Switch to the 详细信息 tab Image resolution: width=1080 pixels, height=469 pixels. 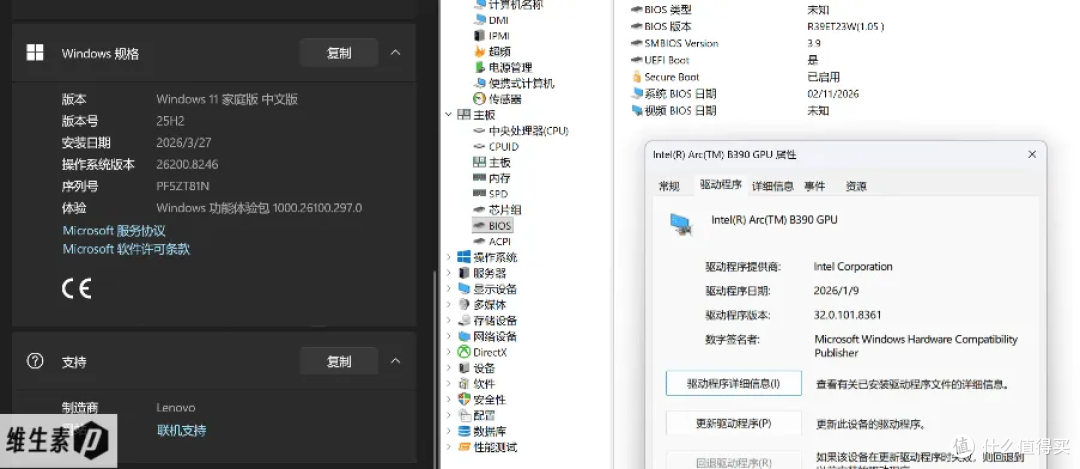pyautogui.click(x=772, y=186)
